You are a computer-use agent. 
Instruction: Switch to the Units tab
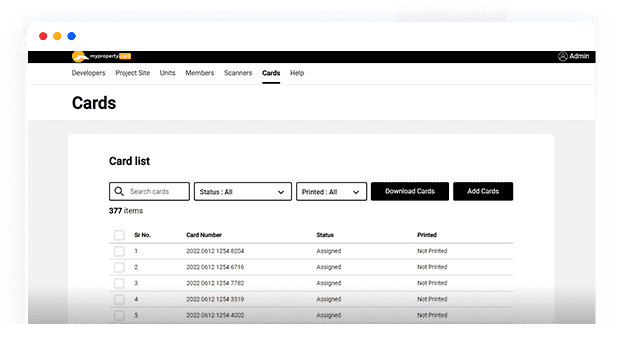tap(168, 73)
